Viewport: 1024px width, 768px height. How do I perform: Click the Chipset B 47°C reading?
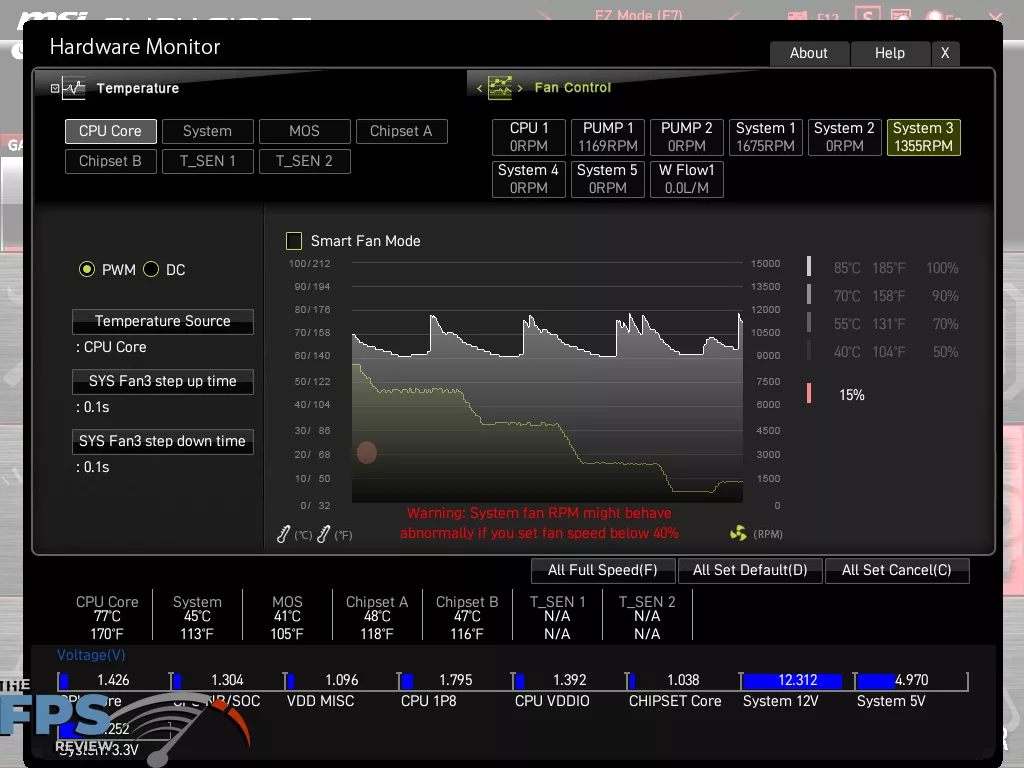coord(467,617)
